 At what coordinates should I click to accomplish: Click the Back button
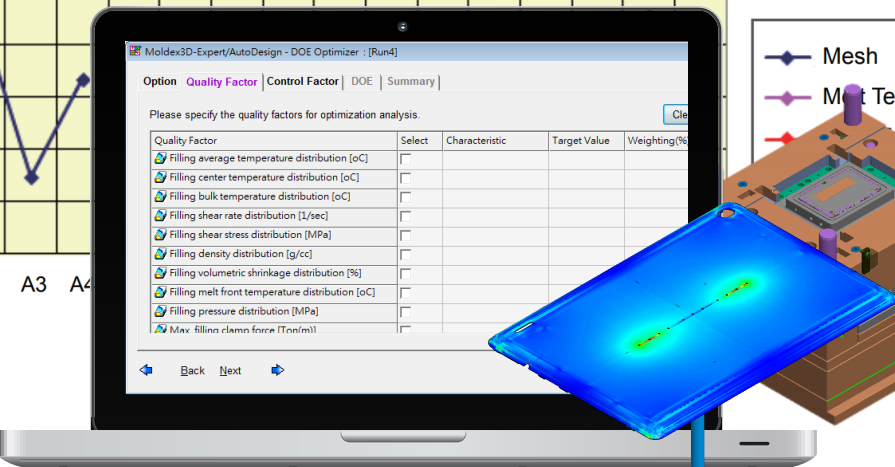[x=192, y=371]
